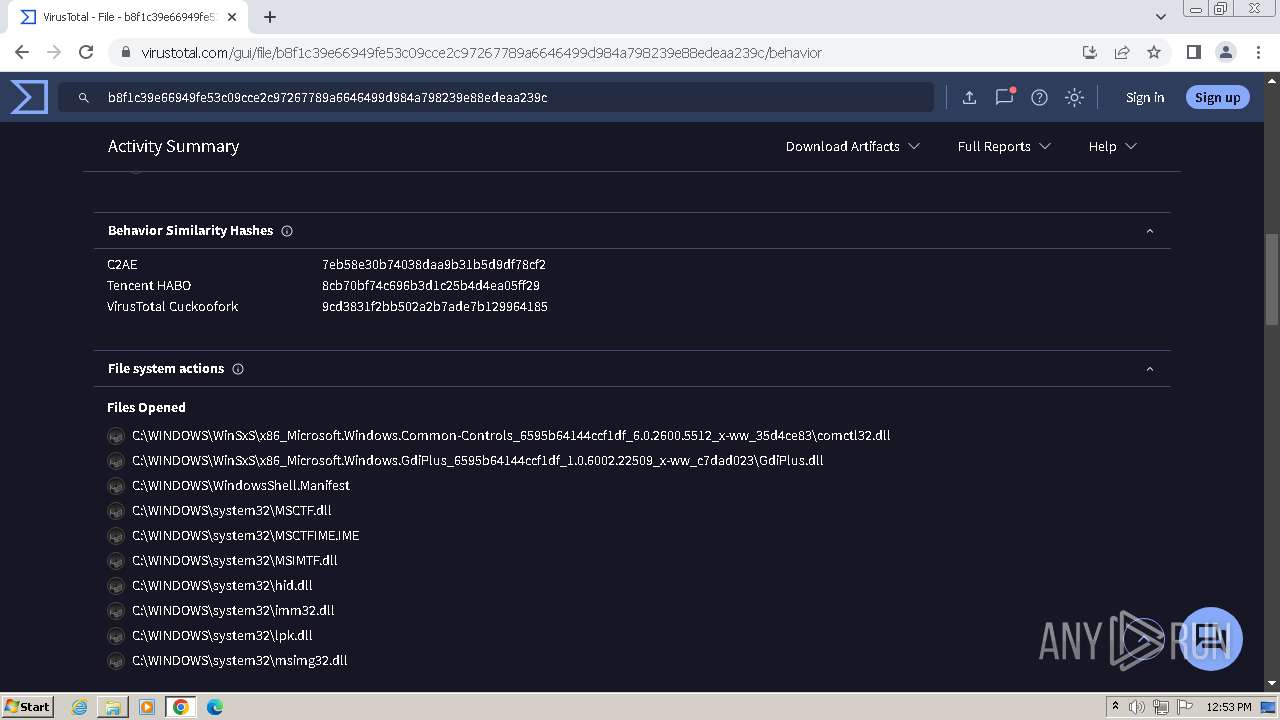
Task: Toggle the browser side panel
Action: (1193, 52)
